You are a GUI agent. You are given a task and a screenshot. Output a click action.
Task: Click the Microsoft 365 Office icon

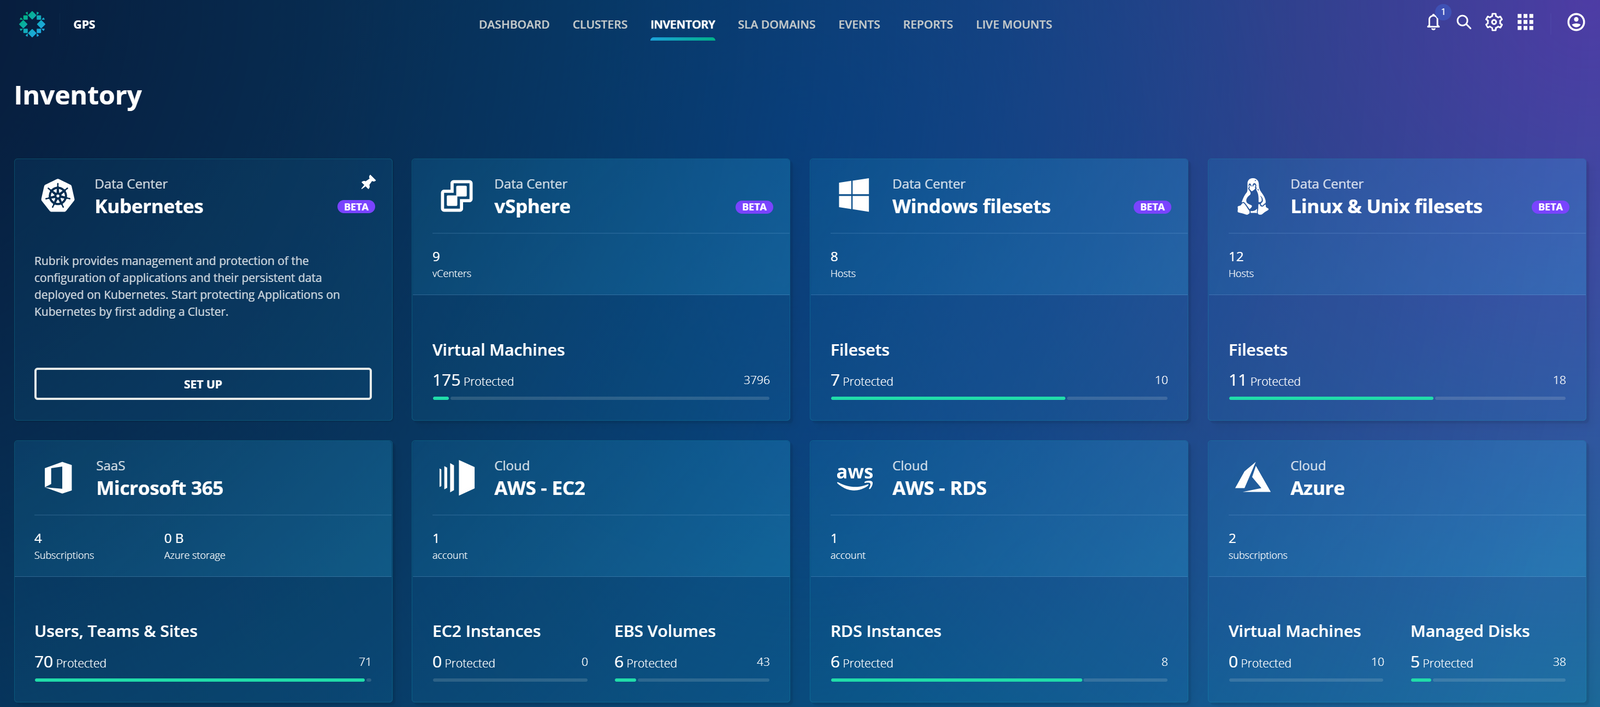coord(59,477)
